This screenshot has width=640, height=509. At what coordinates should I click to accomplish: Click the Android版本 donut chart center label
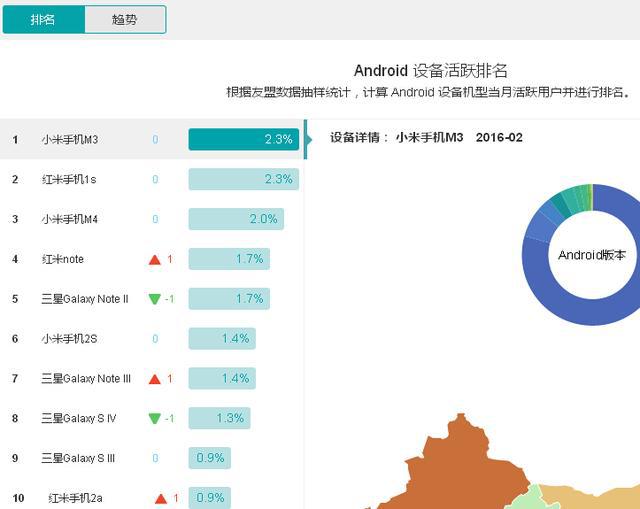pyautogui.click(x=591, y=255)
